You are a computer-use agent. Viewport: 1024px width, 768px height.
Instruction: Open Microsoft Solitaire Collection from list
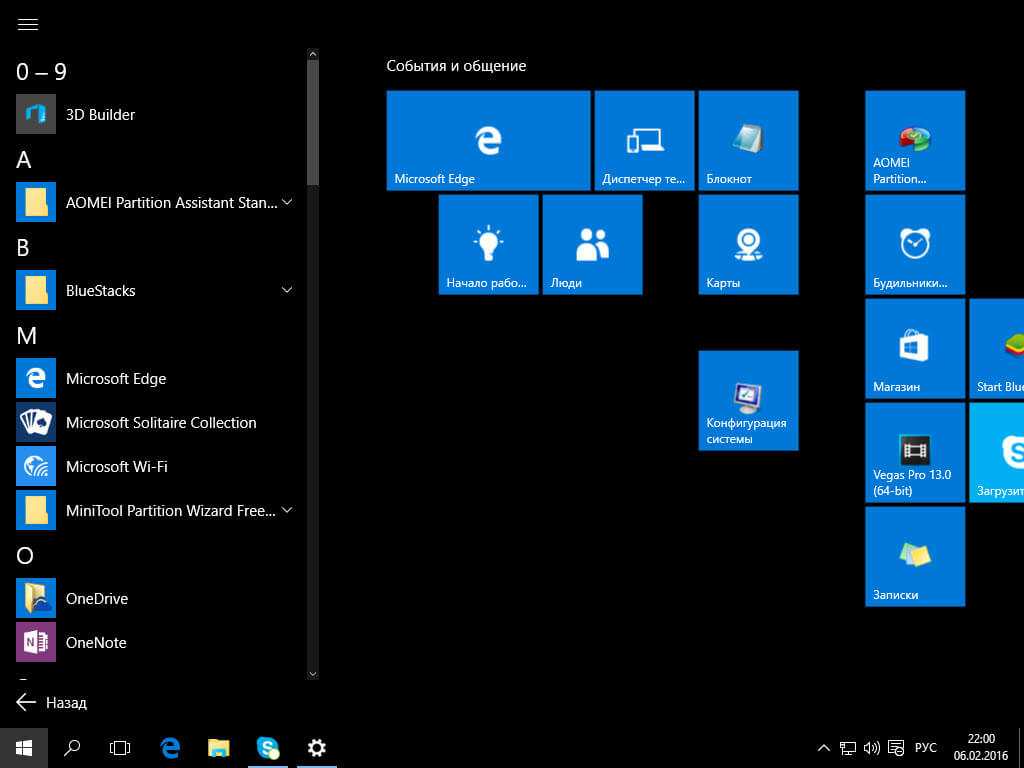(160, 422)
